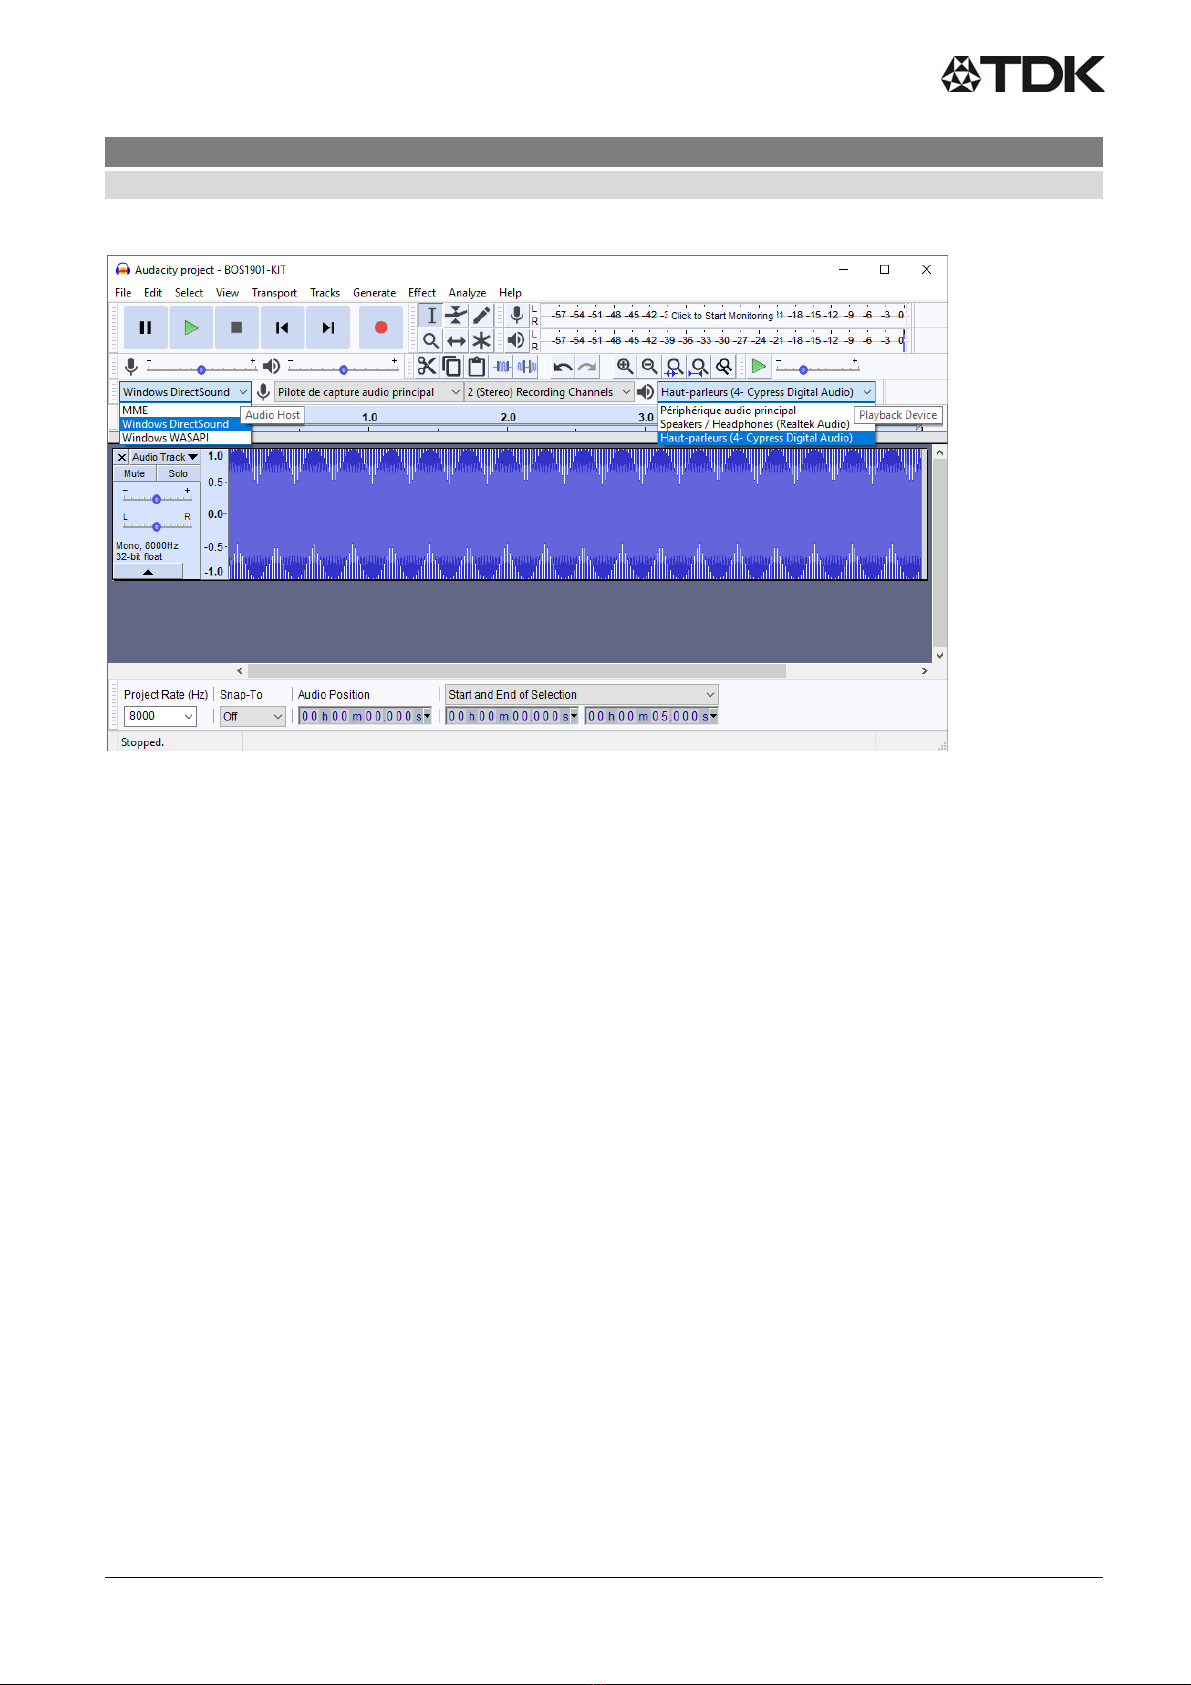Screen dimensions: 1191x1685
Task: Choose Haut-parleurs Cypress Digital Audio in the open list
Action: pos(766,438)
